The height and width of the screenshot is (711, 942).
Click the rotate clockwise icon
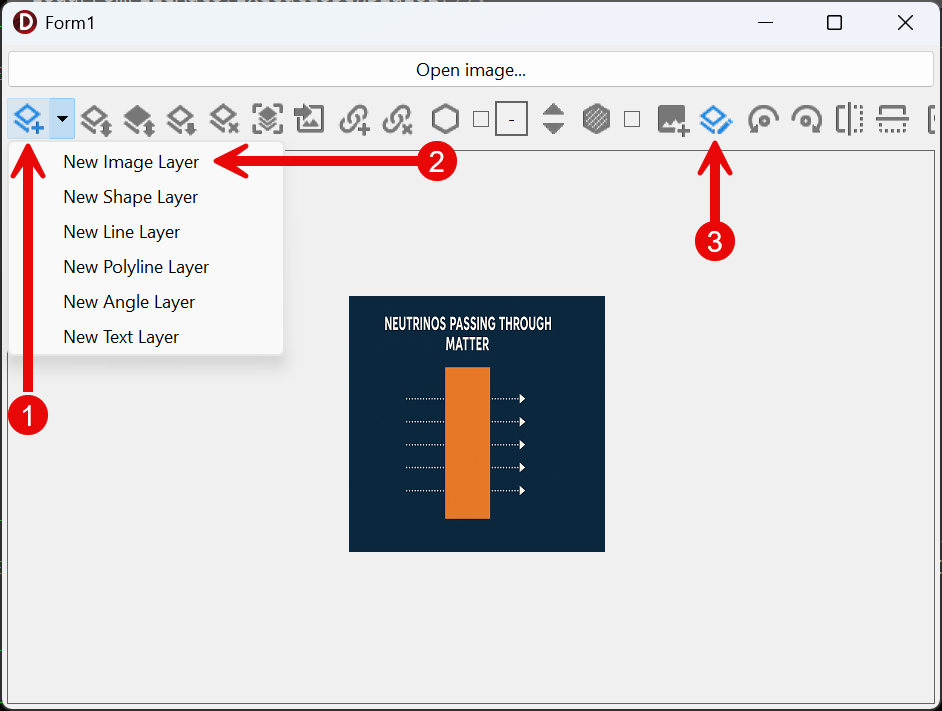(x=806, y=119)
